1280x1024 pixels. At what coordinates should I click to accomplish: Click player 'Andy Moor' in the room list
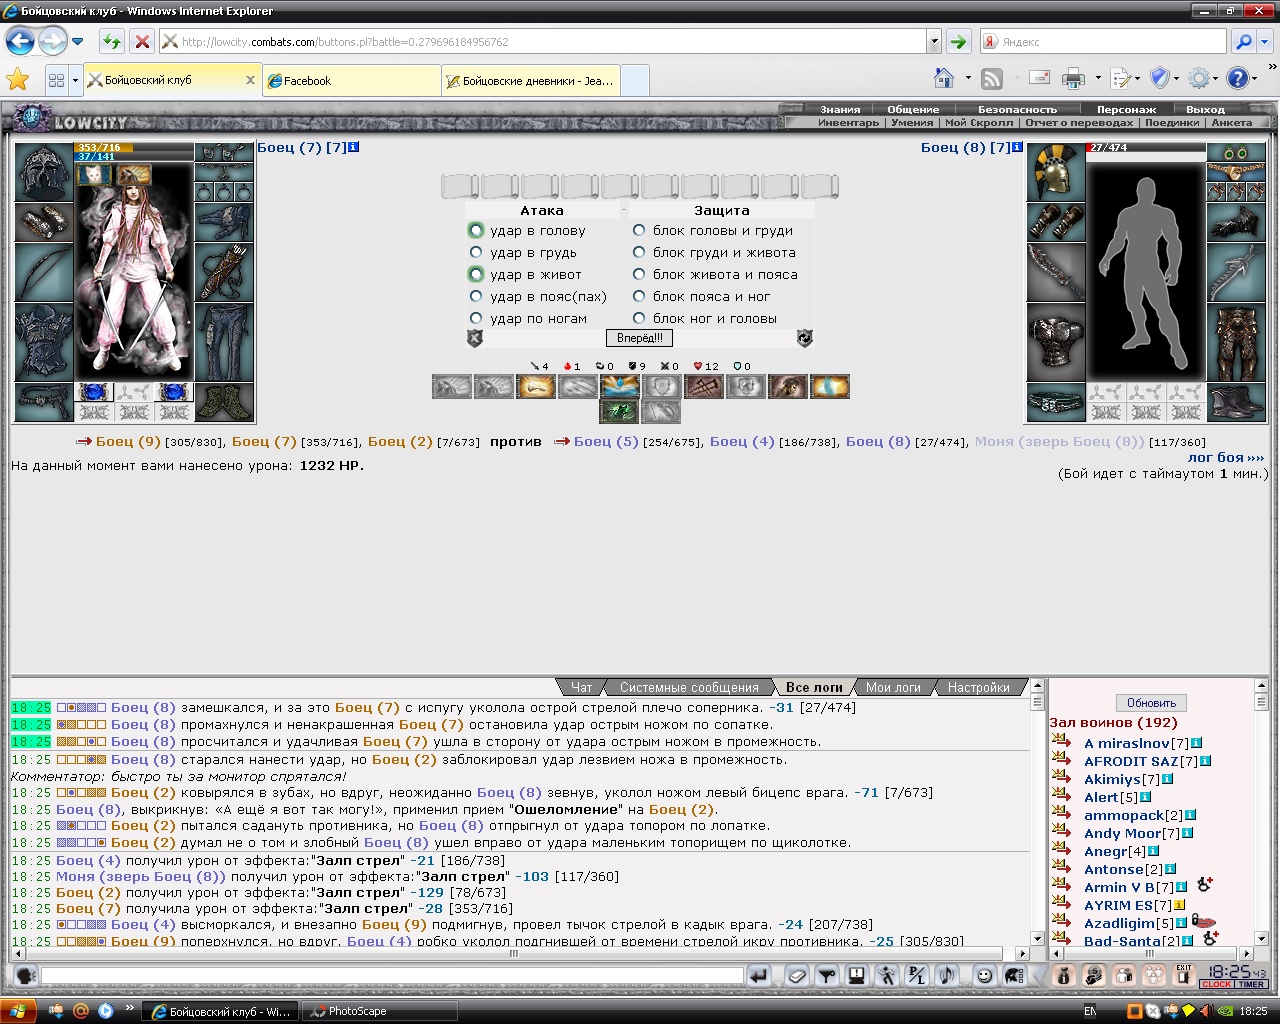click(1122, 833)
